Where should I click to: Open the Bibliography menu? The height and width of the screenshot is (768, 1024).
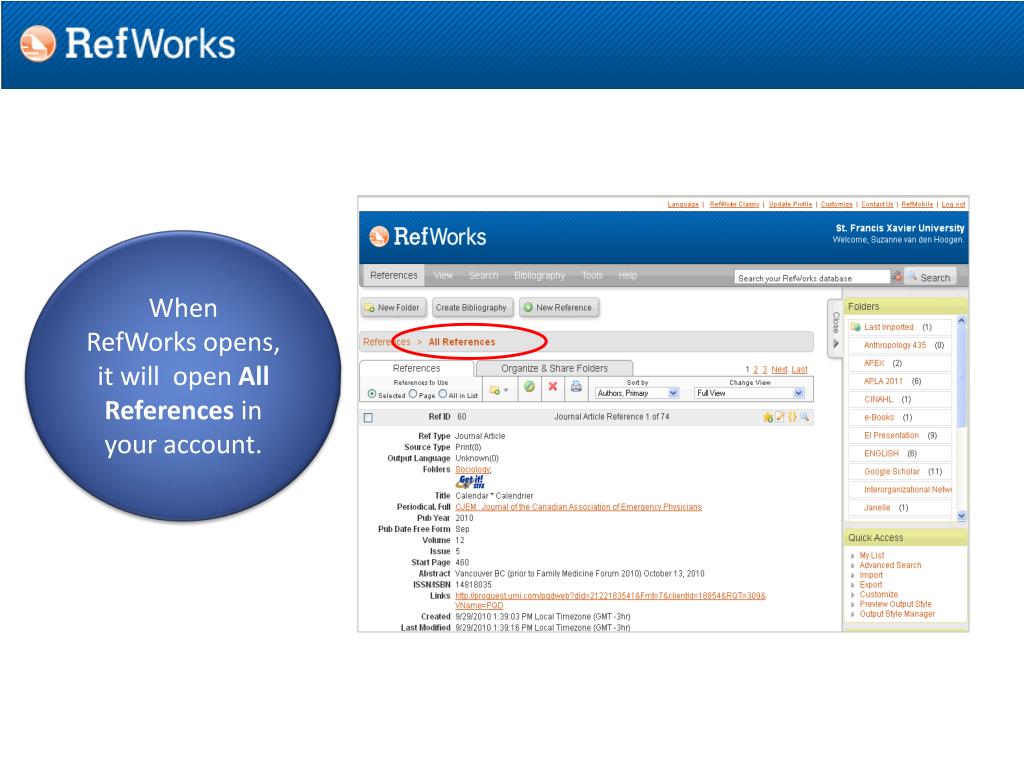click(x=539, y=276)
